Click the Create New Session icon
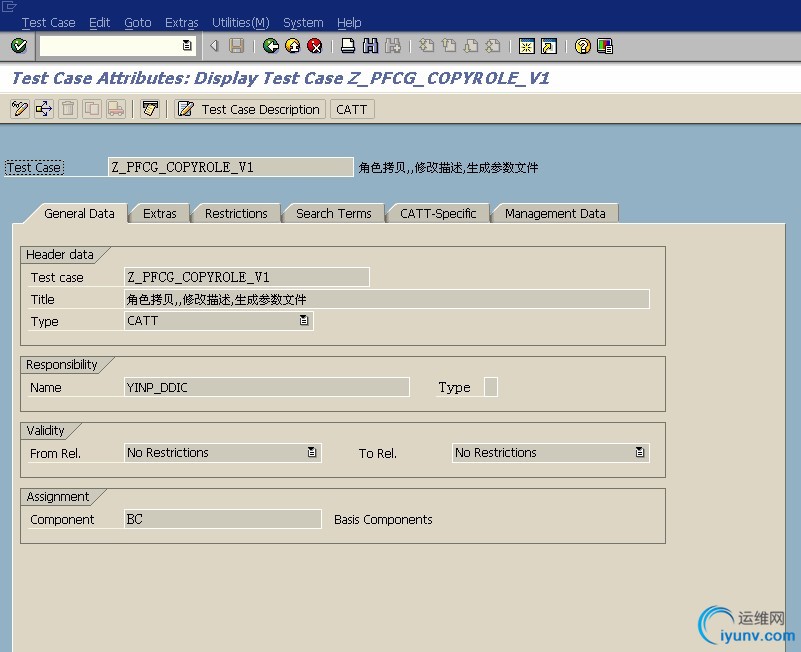This screenshot has width=801, height=652. point(526,46)
